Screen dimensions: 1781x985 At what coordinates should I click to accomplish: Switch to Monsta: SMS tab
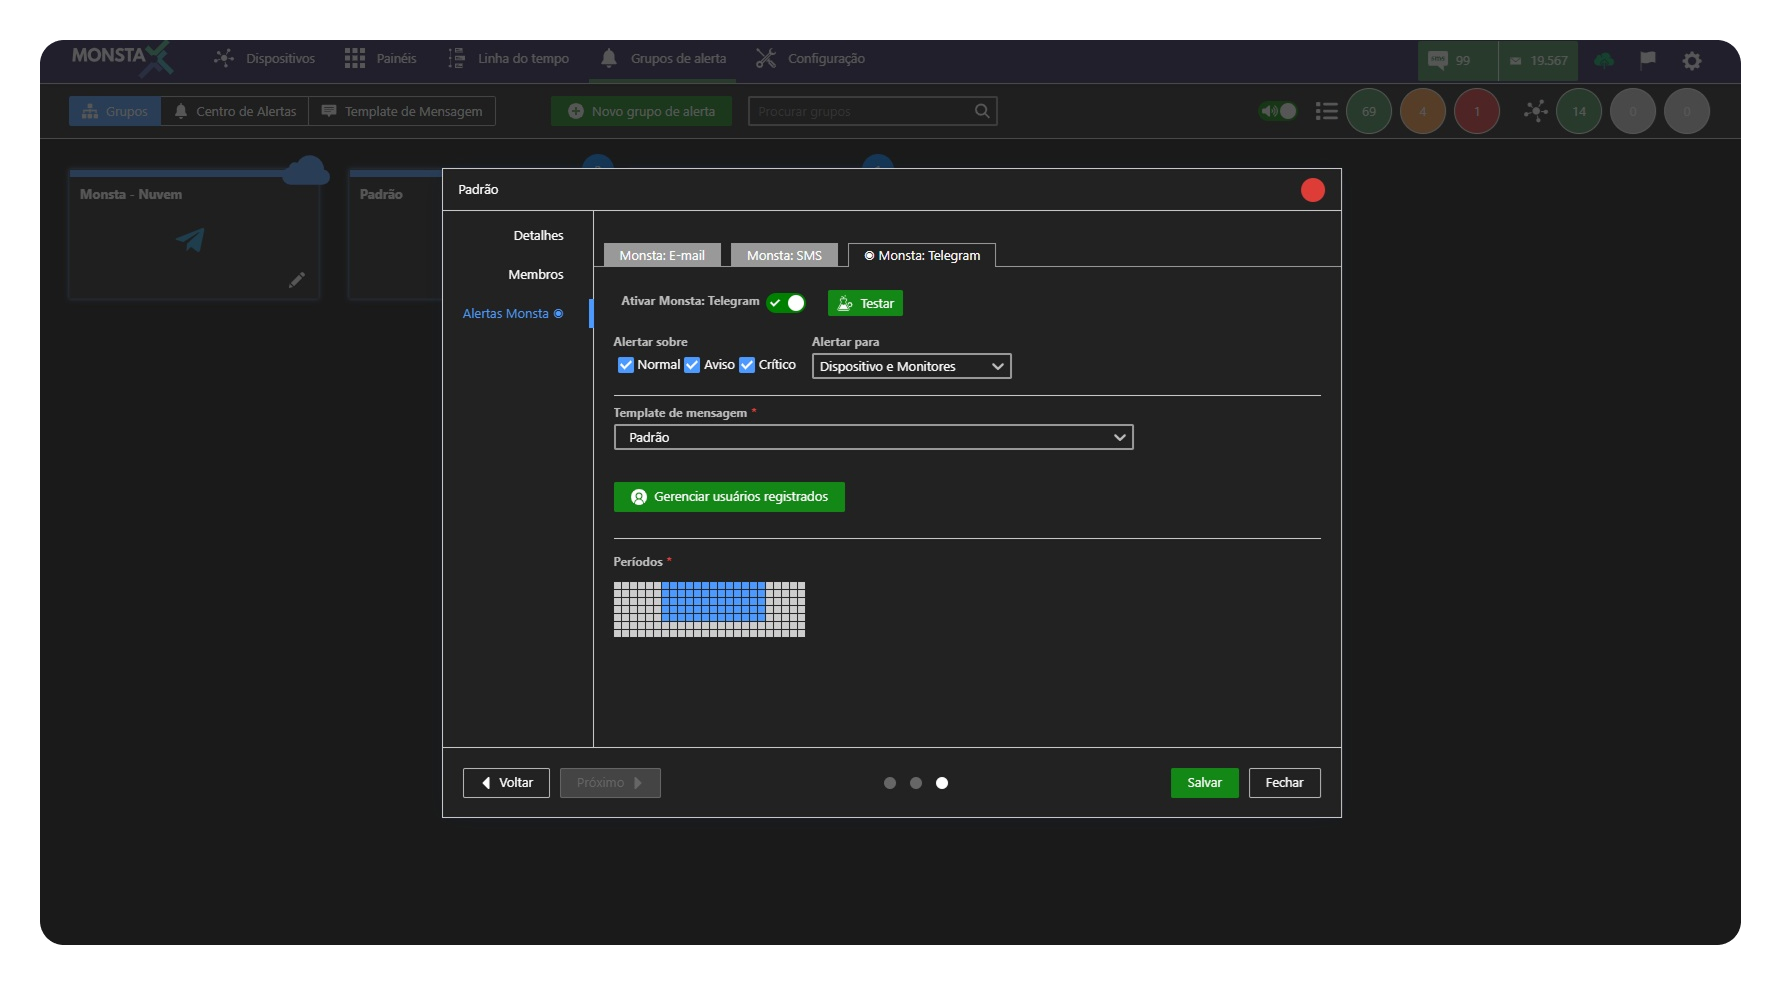coord(784,256)
